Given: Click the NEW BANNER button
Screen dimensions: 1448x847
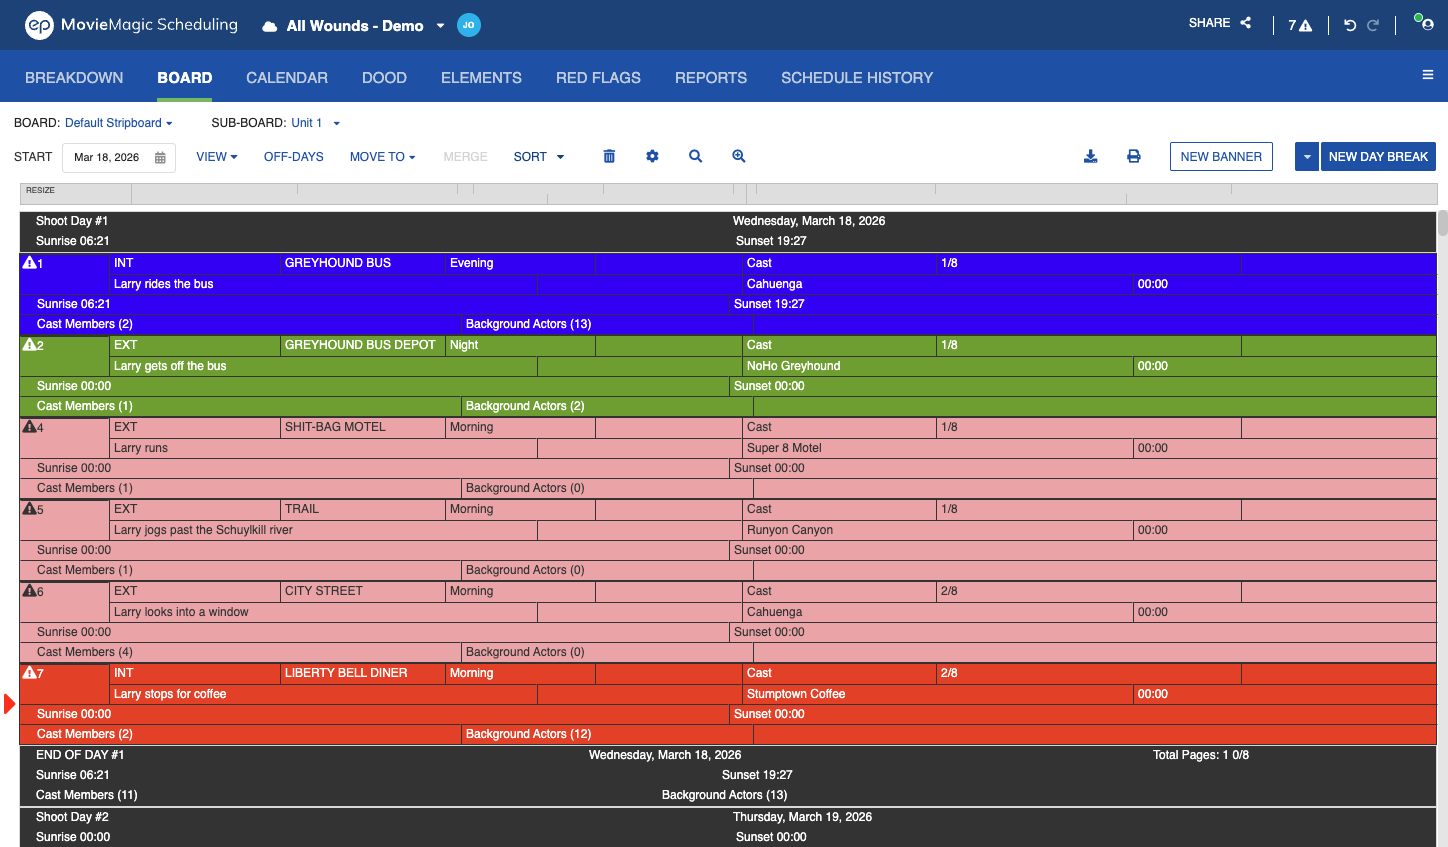Looking at the screenshot, I should [1221, 157].
